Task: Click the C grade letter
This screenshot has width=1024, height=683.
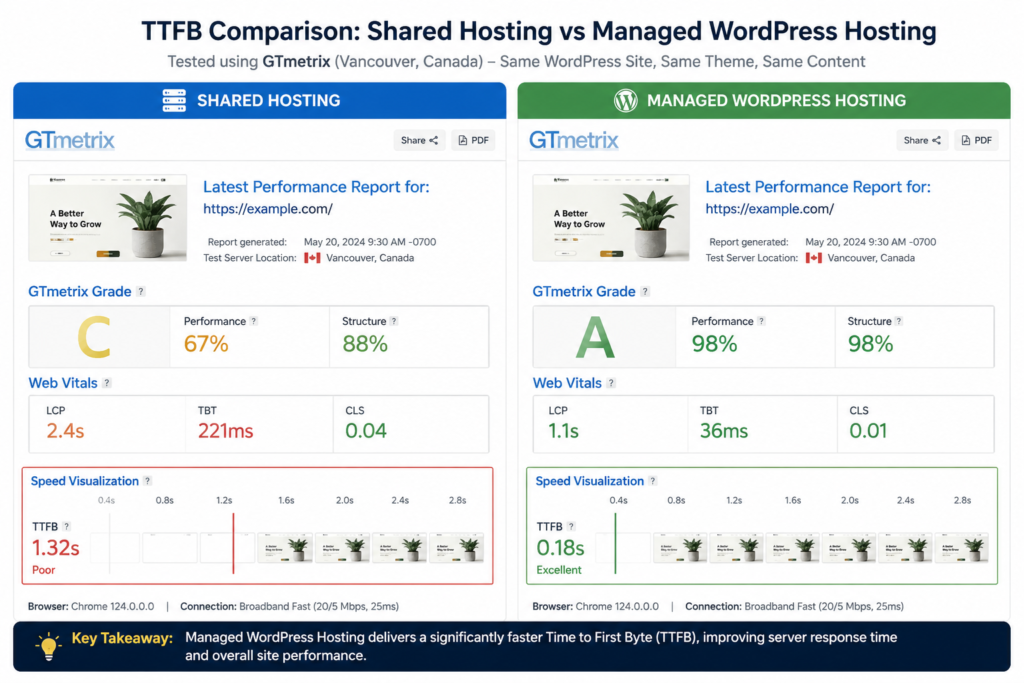Action: [94, 338]
